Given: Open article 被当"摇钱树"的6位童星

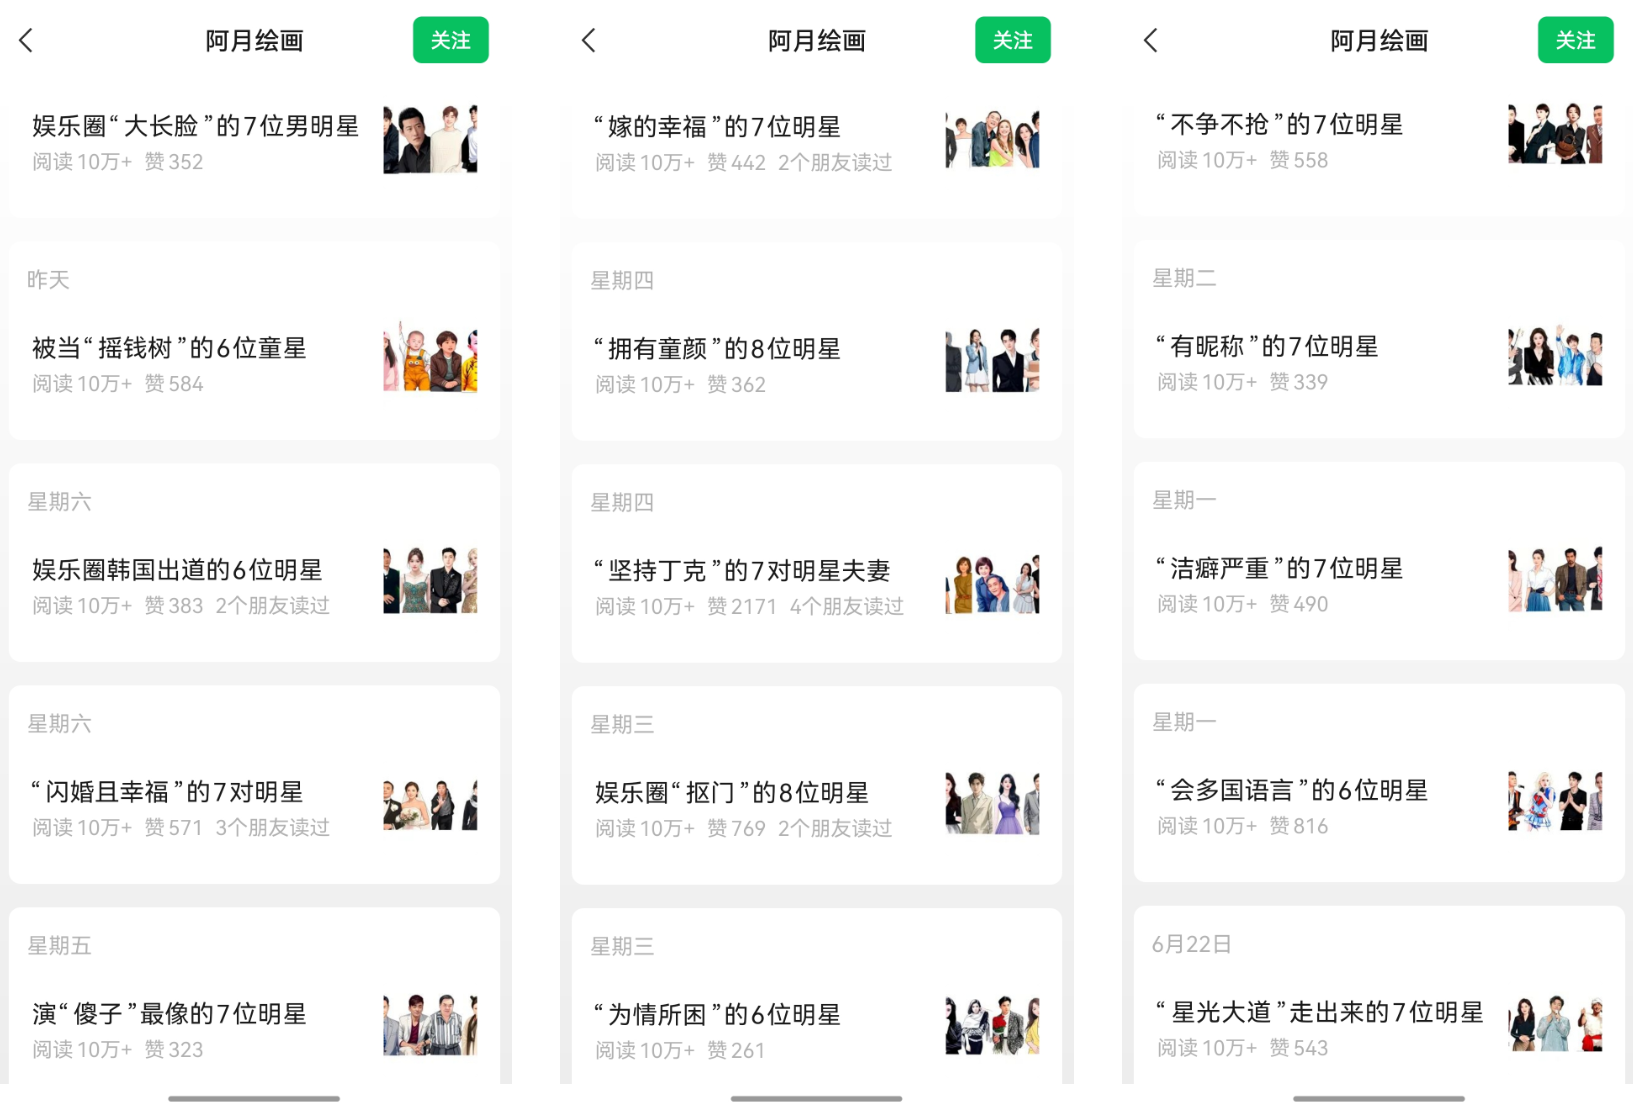Looking at the screenshot, I should (169, 349).
